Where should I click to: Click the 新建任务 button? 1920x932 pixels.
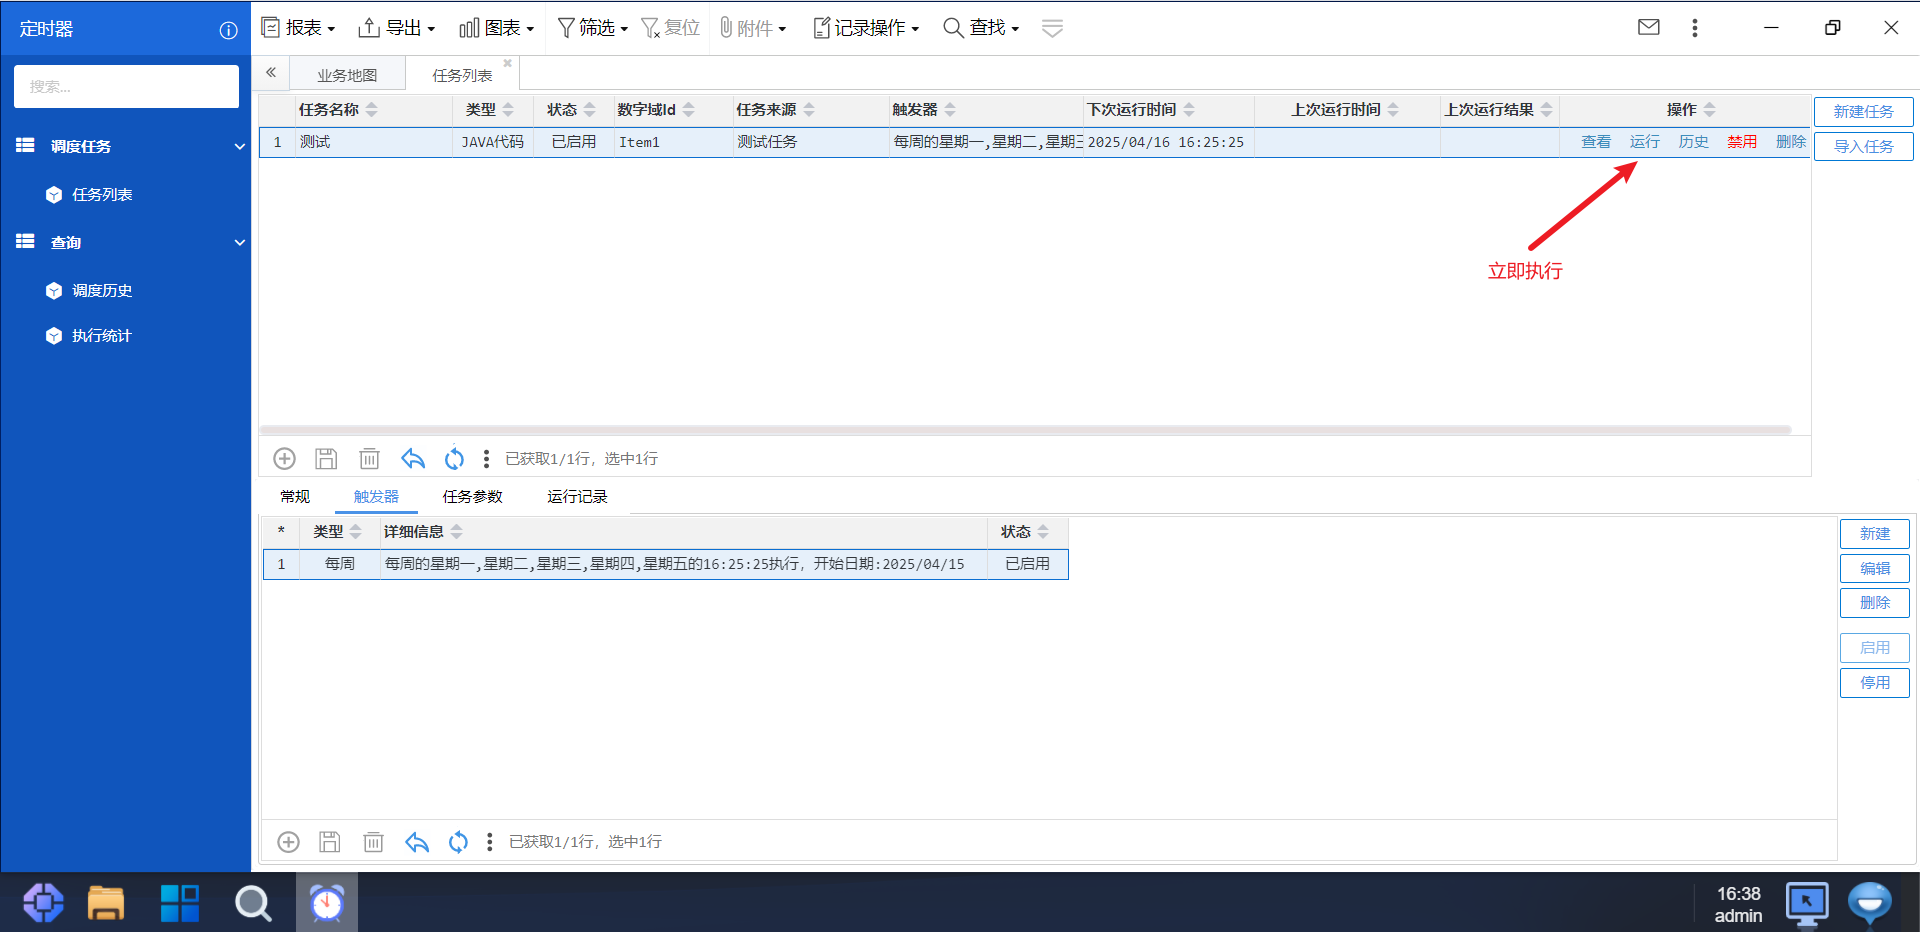1864,111
